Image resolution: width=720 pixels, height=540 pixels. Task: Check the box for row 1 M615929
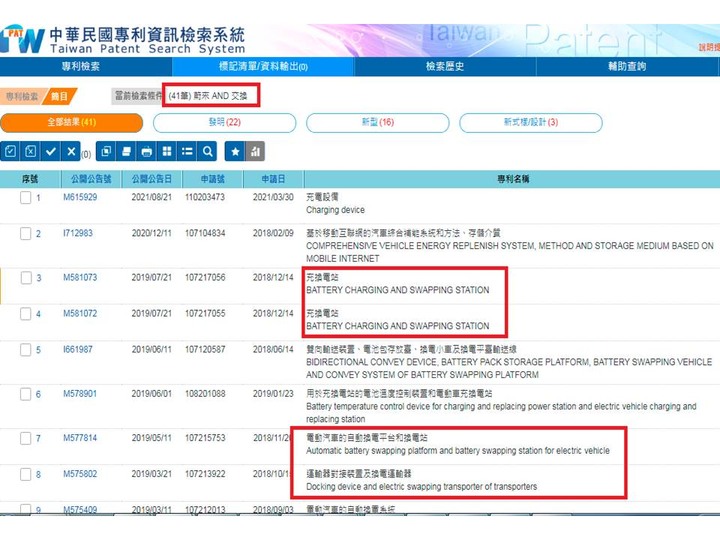click(x=26, y=197)
